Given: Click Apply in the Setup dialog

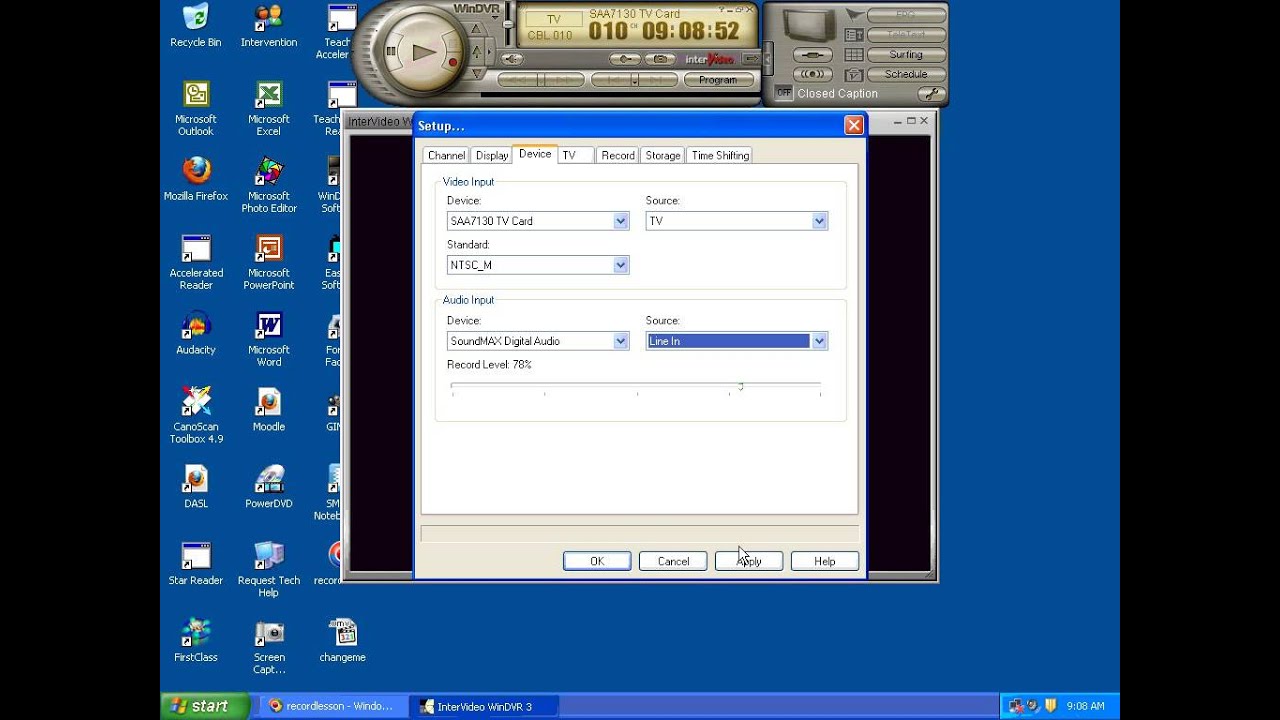Looking at the screenshot, I should 749,561.
